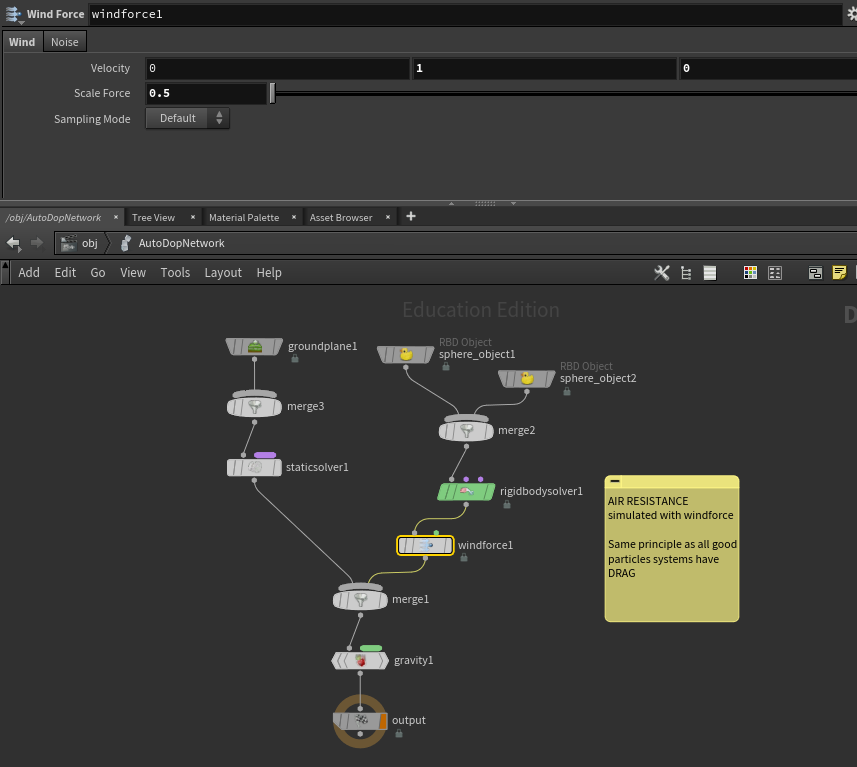Screen dimensions: 857x767
Task: Toggle lock icon under groundplane1 node
Action: 295,359
